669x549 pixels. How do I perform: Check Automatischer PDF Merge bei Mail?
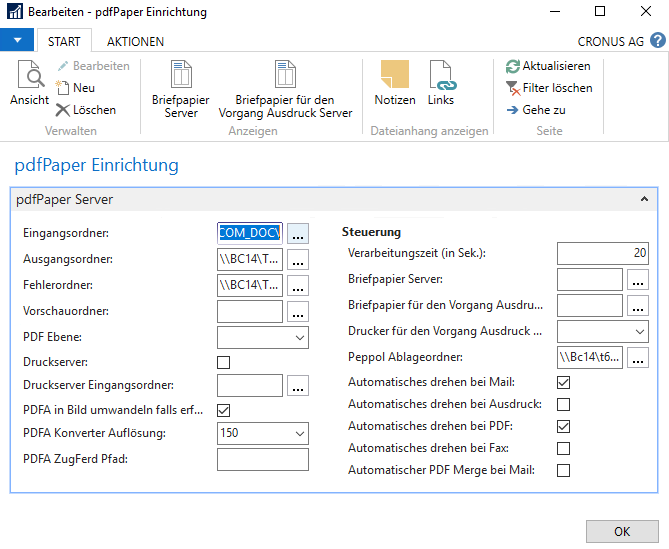click(564, 471)
